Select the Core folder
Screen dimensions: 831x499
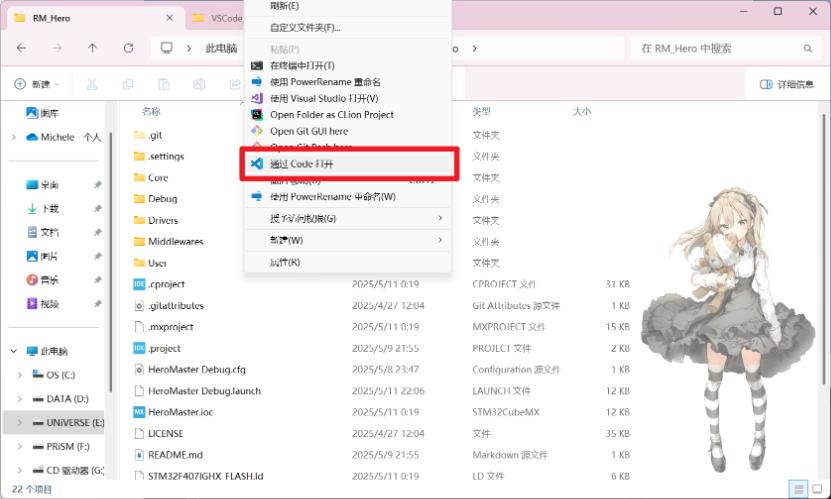point(151,177)
